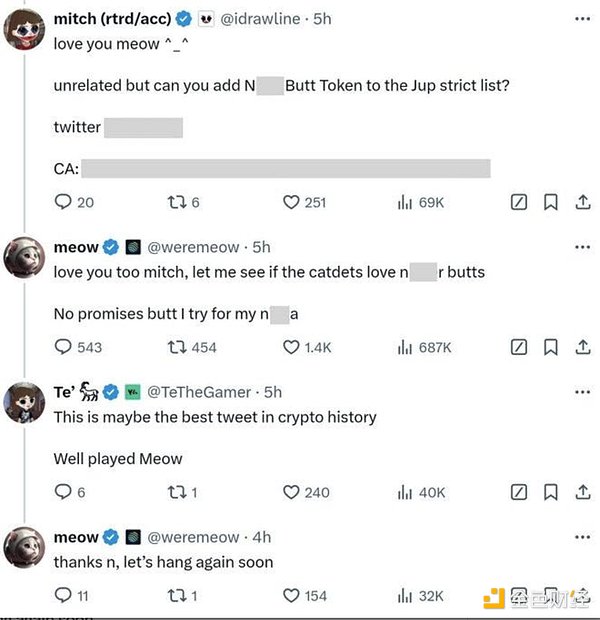This screenshot has width=600, height=620.
Task: Share mitch's tweet via share icon
Action: pyautogui.click(x=582, y=202)
